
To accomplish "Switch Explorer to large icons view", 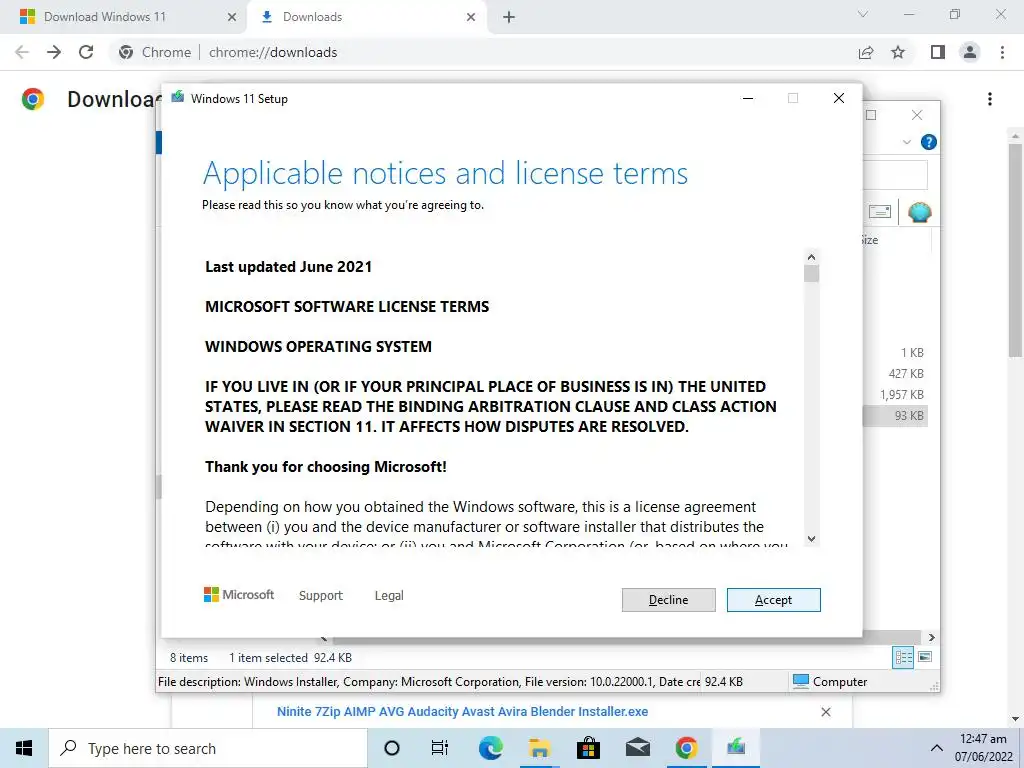I will click(x=925, y=657).
